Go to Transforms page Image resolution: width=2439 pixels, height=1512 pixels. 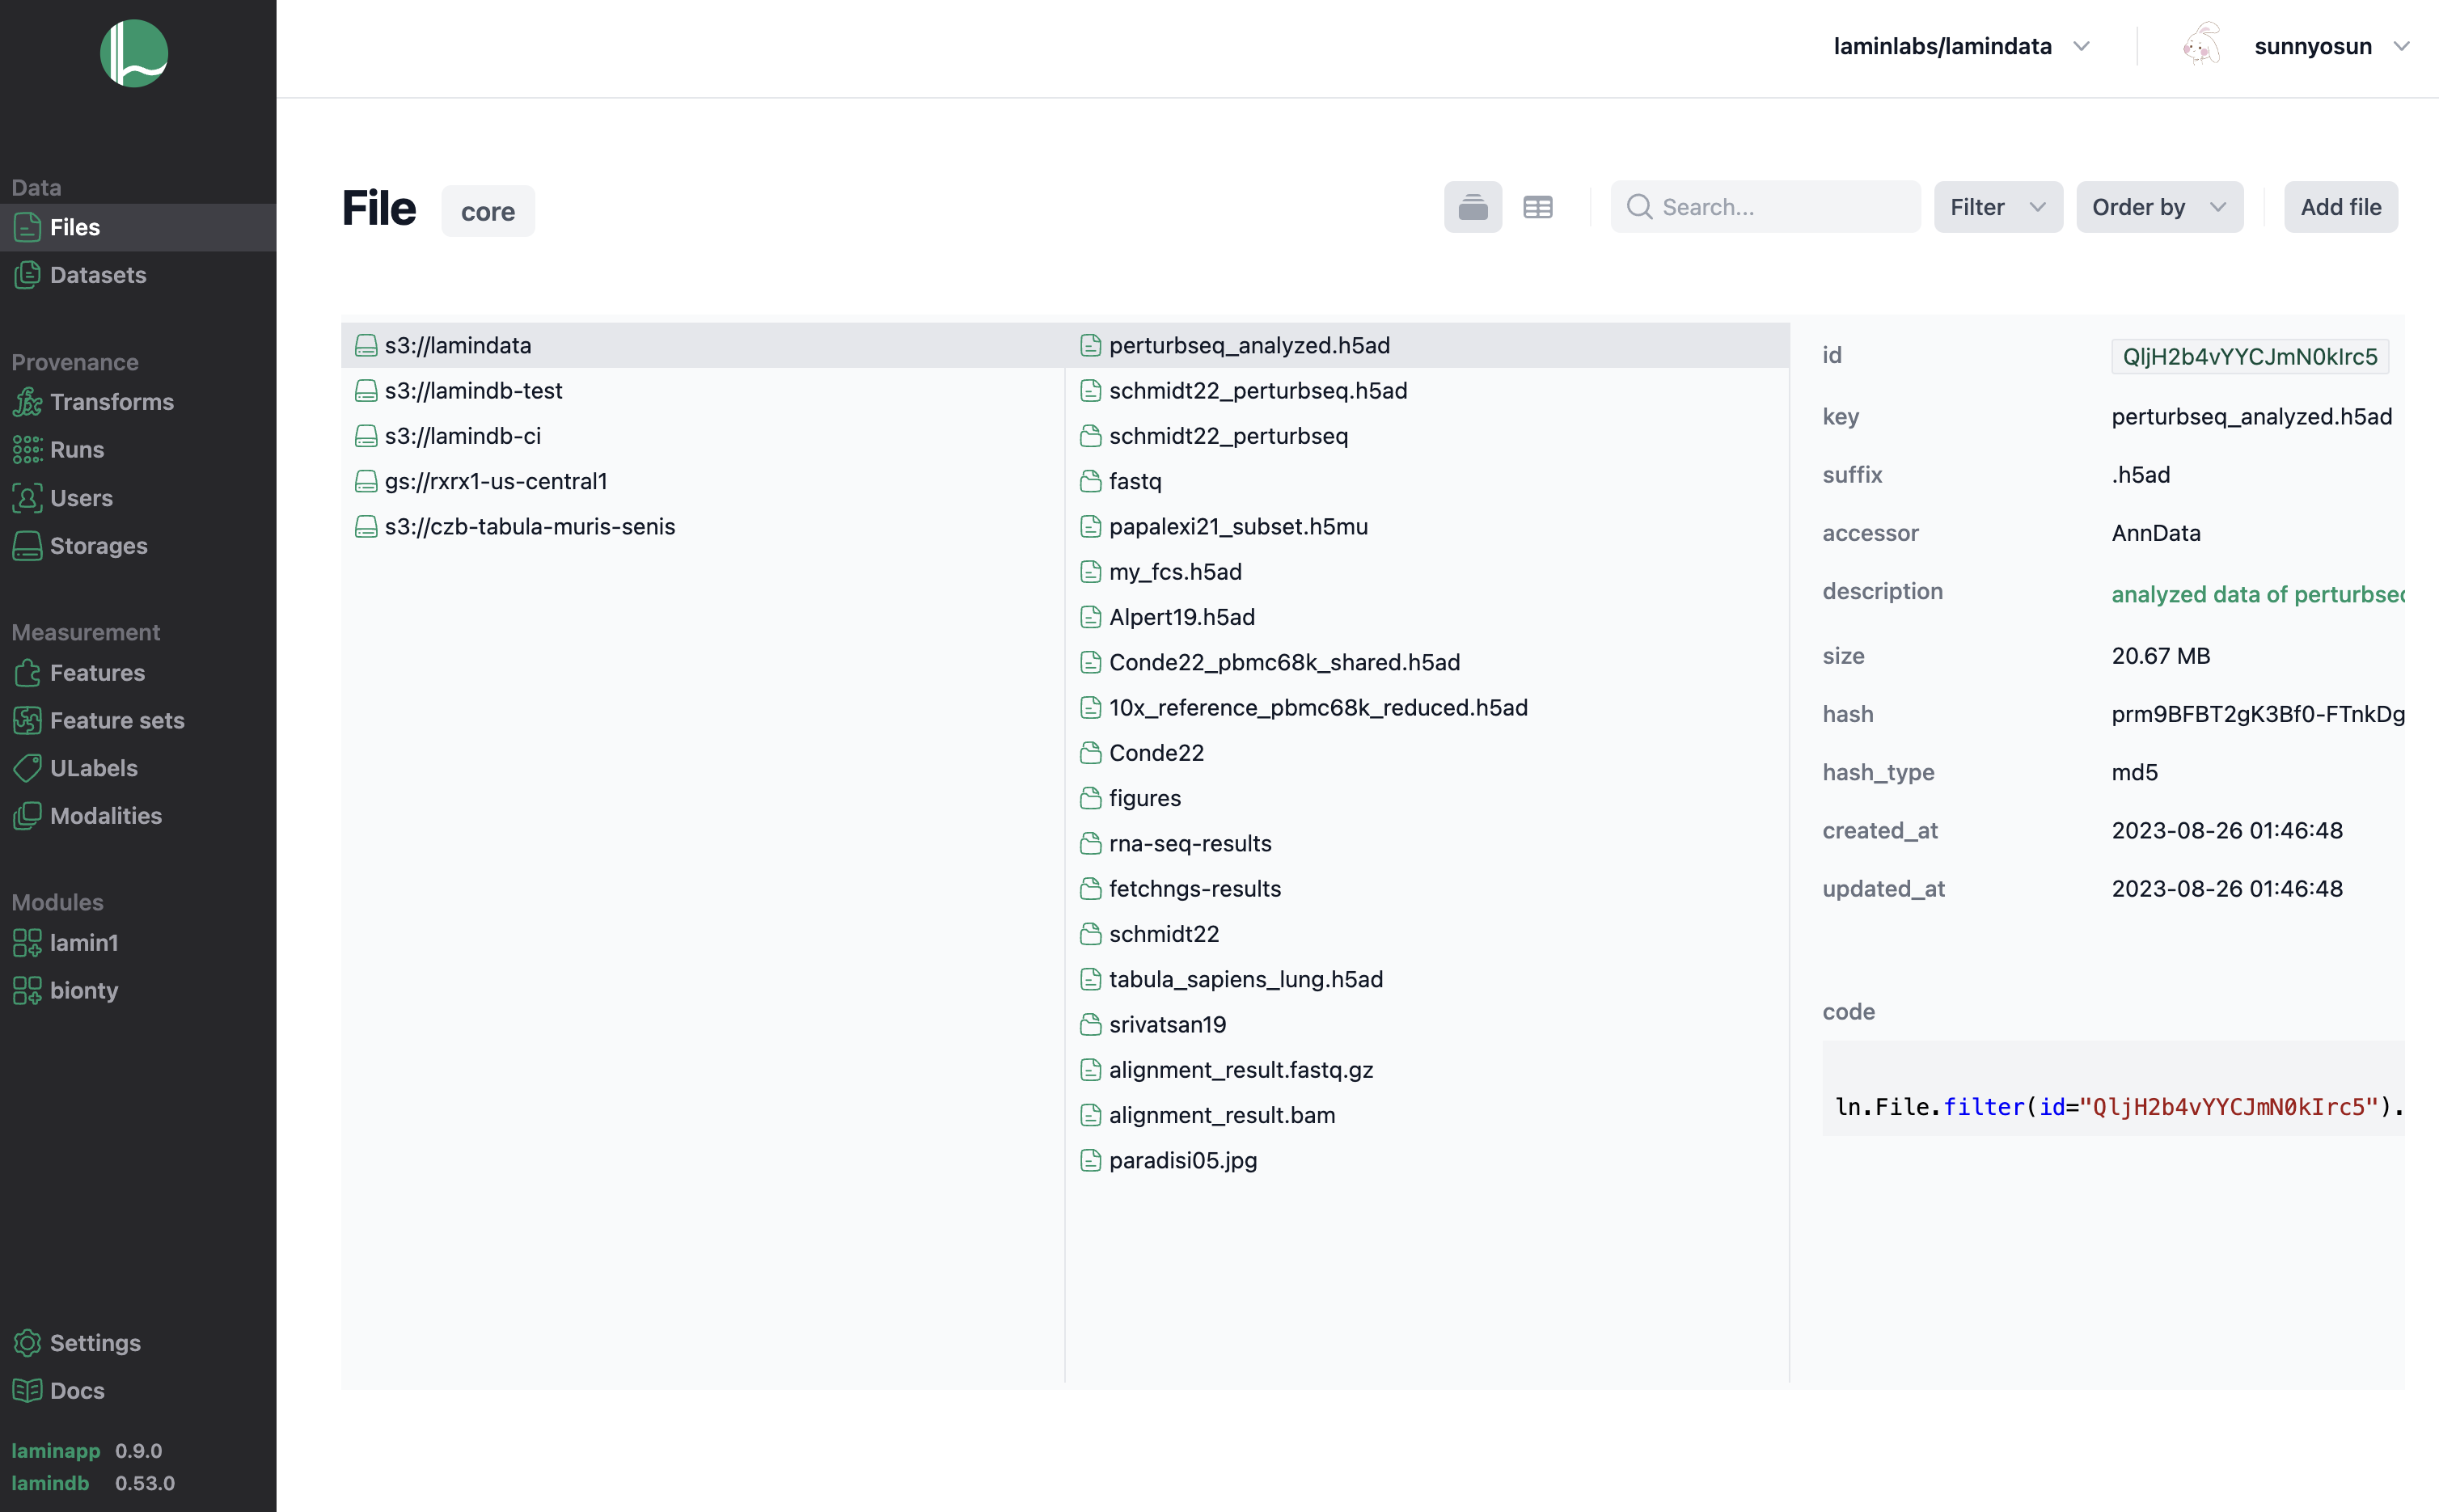coord(138,402)
